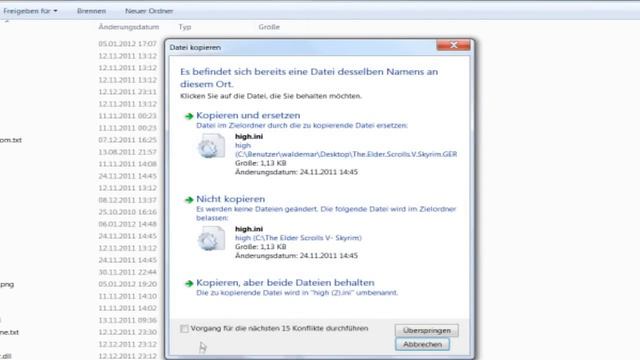Select the row dated 06.01.2012 14:48
Viewport: 640px width, 360px height.
click(127, 224)
